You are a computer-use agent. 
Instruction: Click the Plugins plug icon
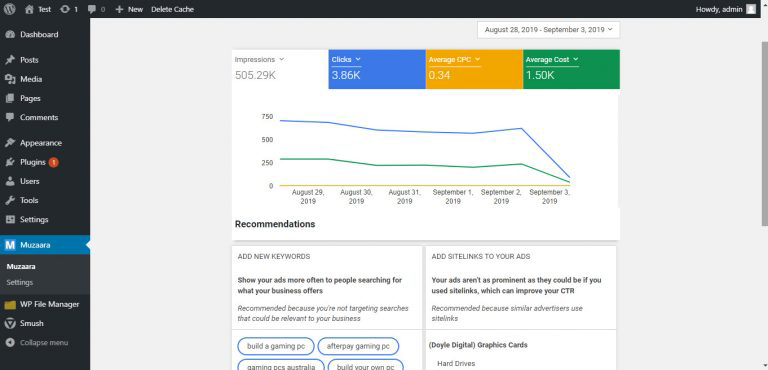(x=10, y=162)
